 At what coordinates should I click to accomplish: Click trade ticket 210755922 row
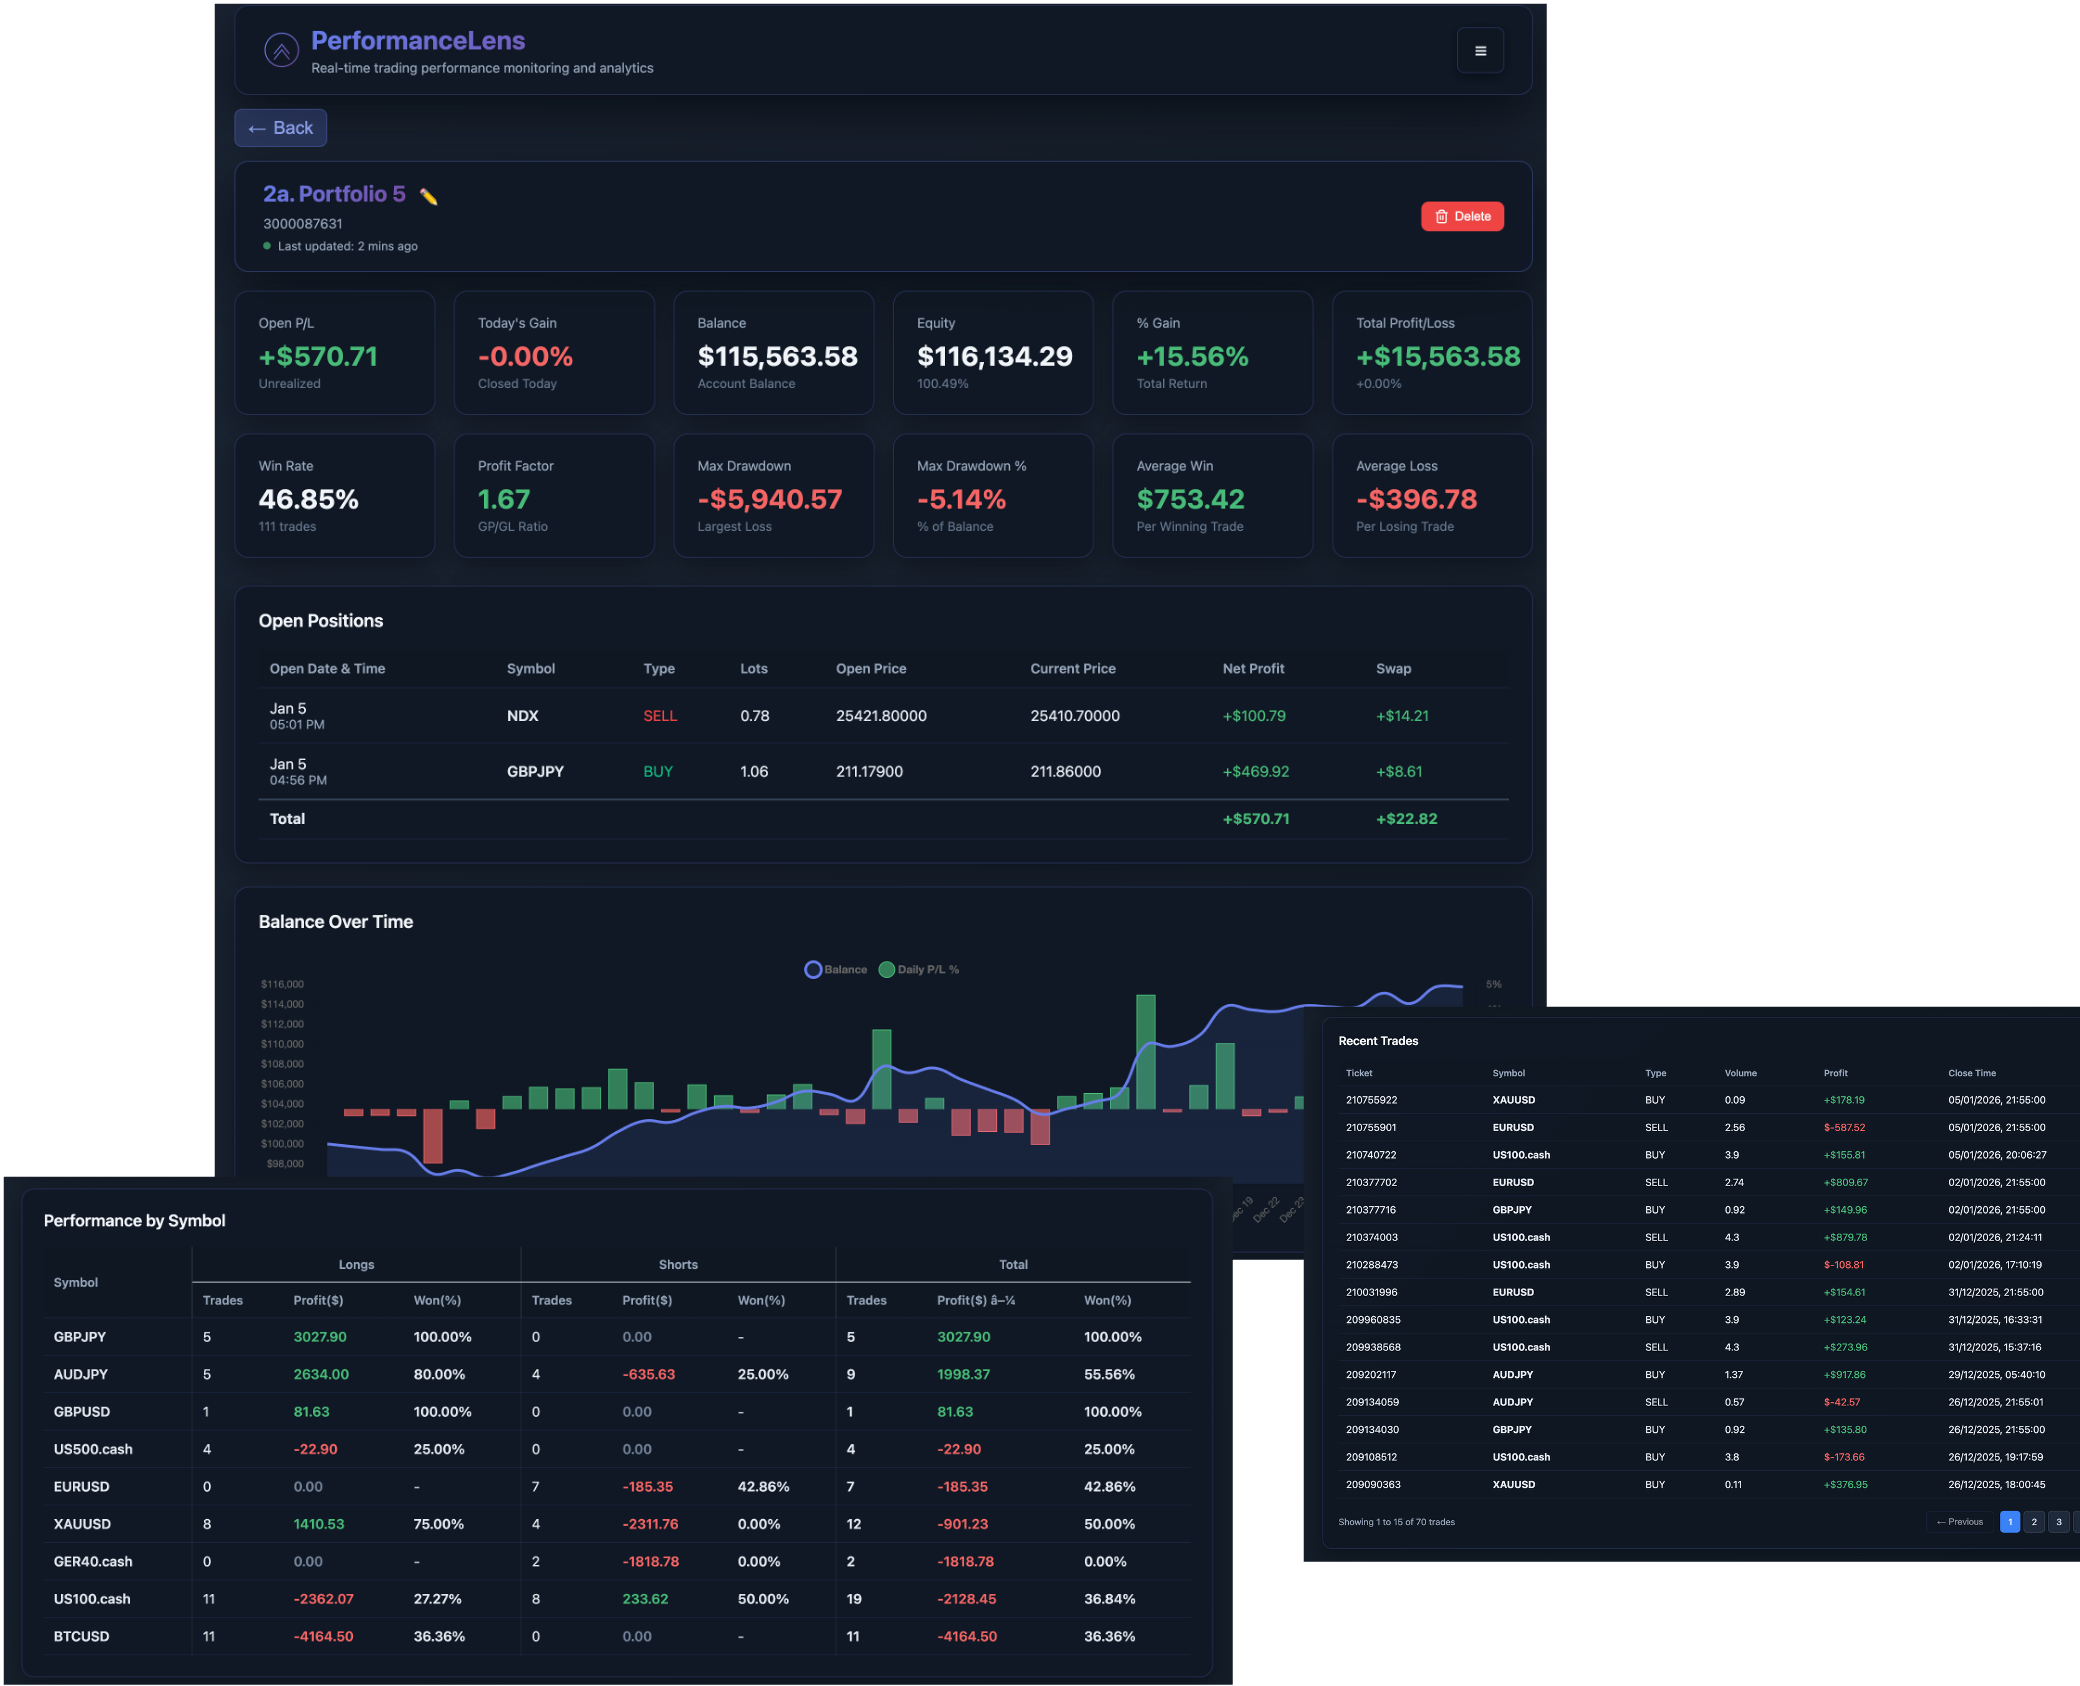tap(1700, 1100)
